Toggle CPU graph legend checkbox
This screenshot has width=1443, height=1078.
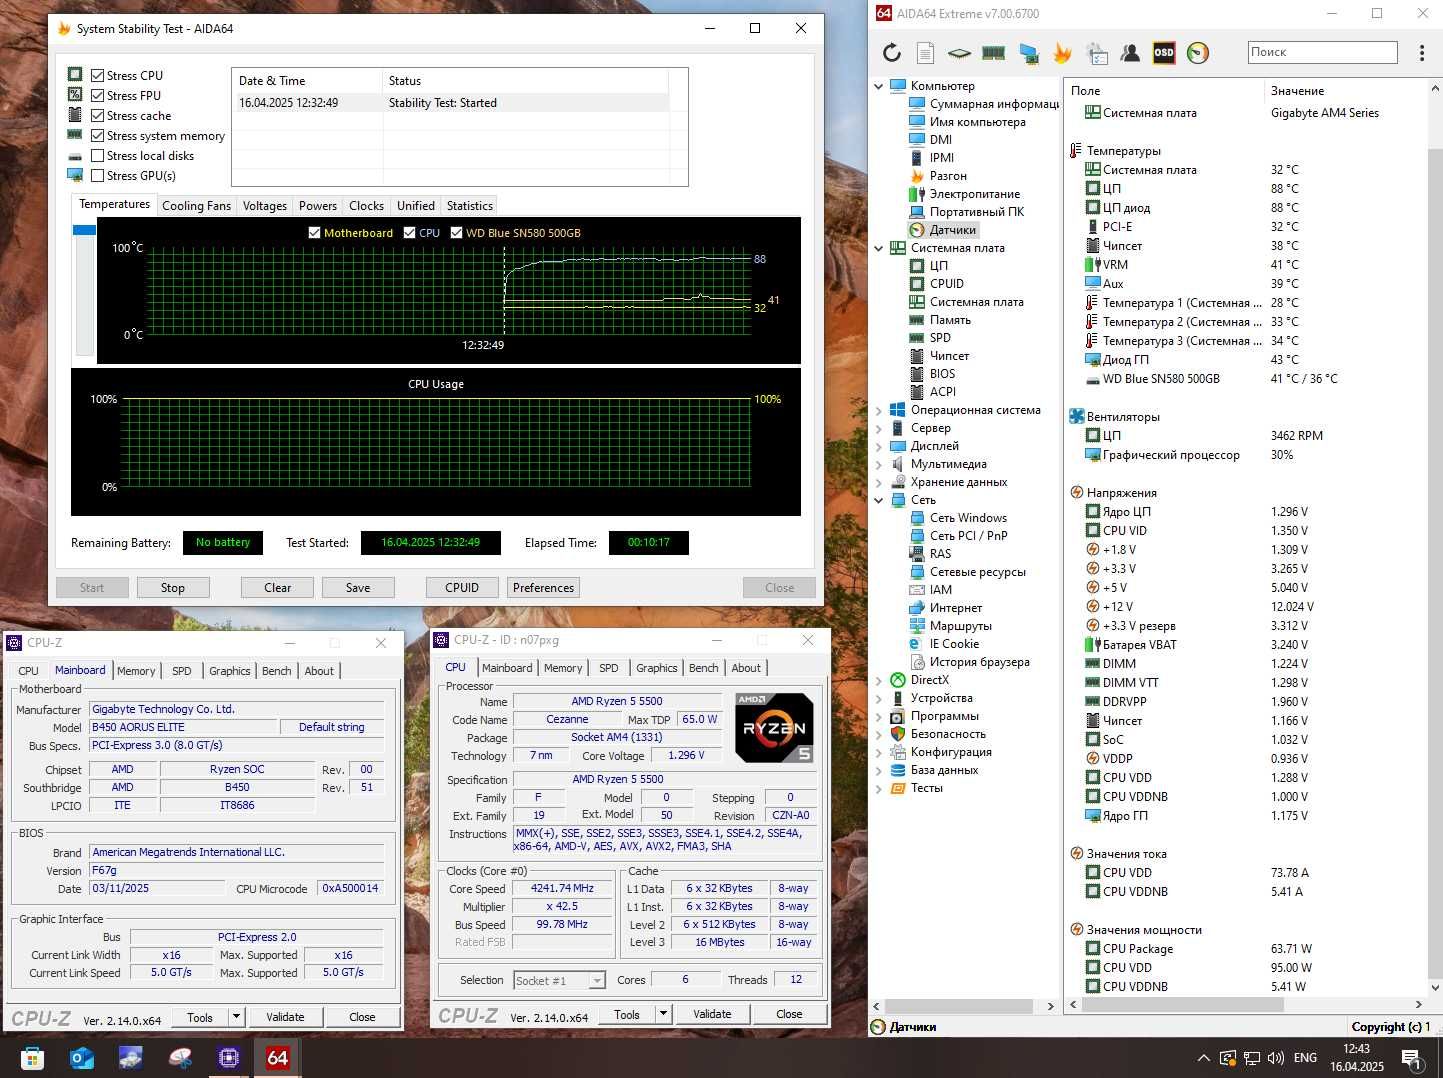click(409, 233)
